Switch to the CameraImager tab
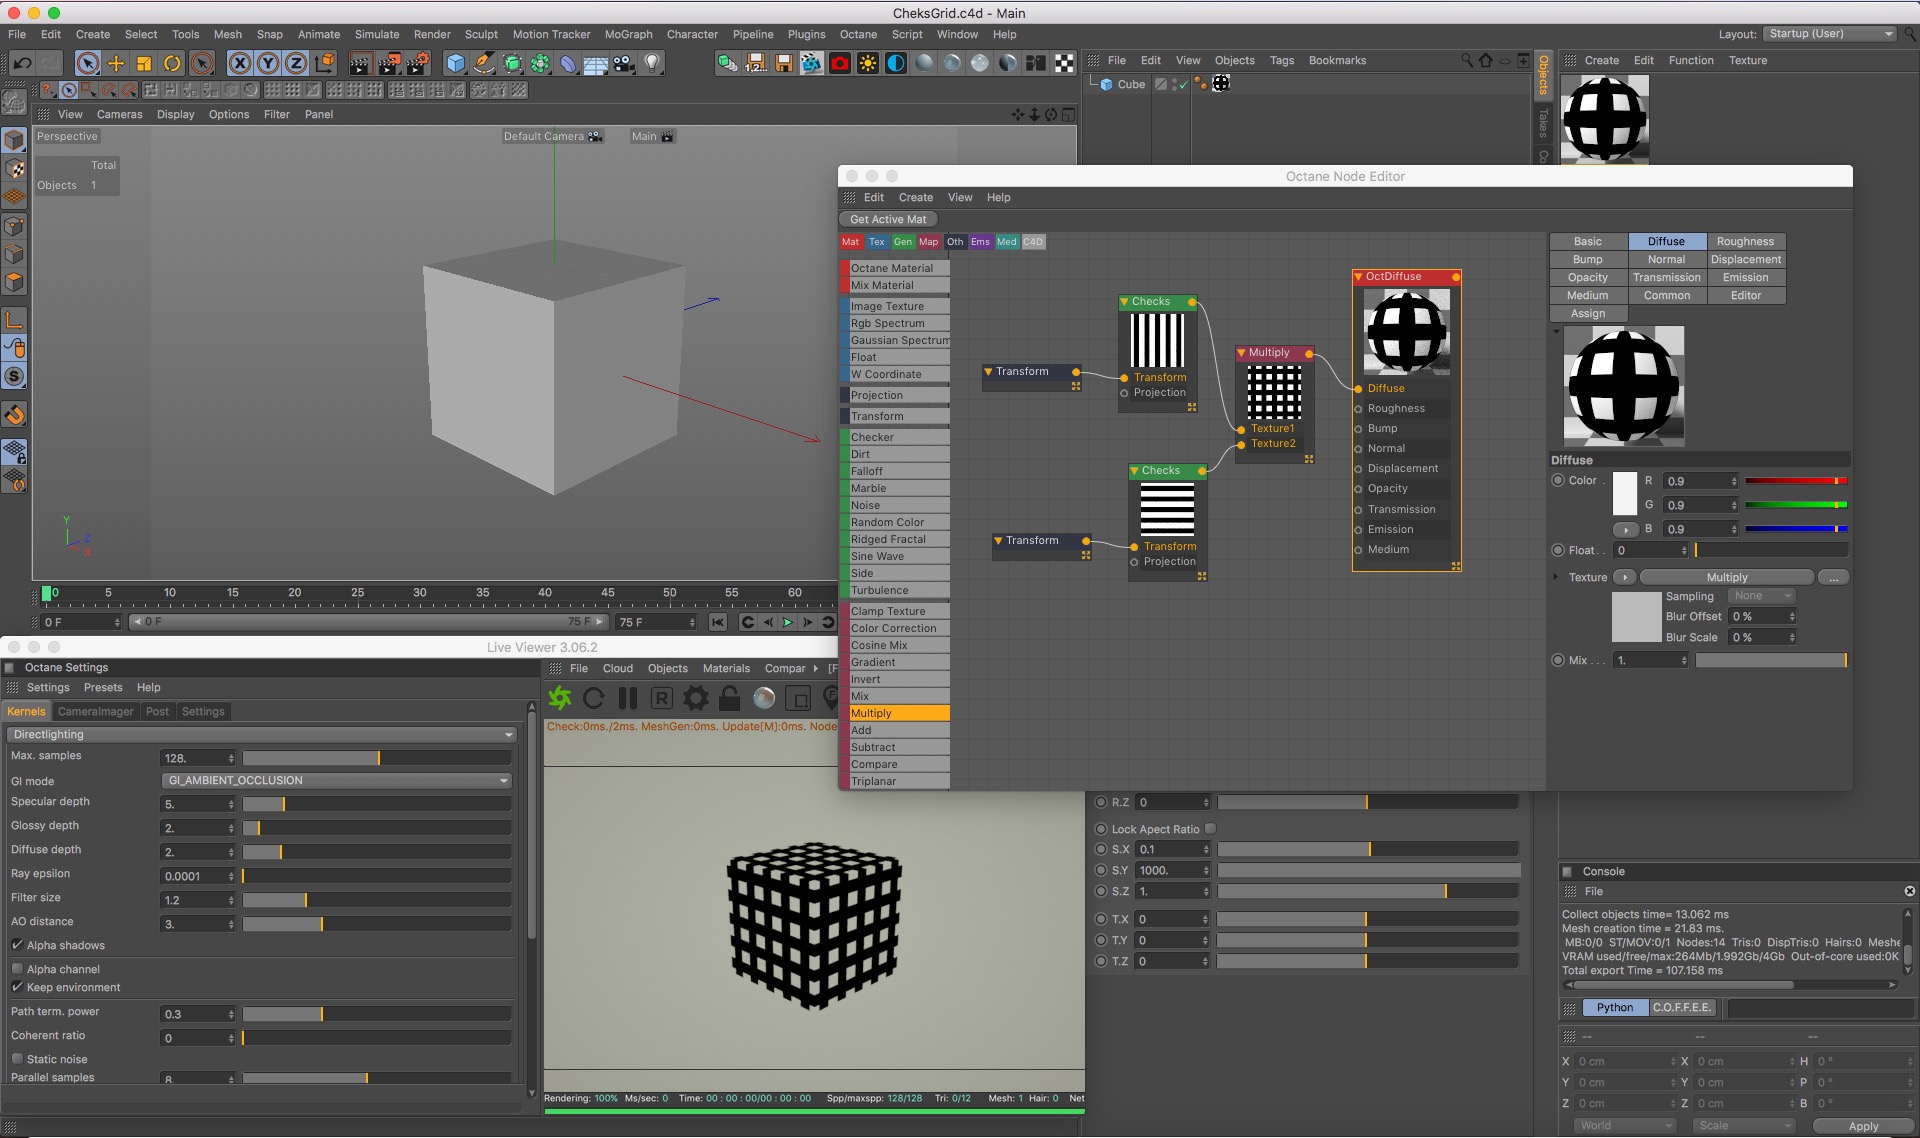Screen dimensions: 1920x1138 coord(95,711)
